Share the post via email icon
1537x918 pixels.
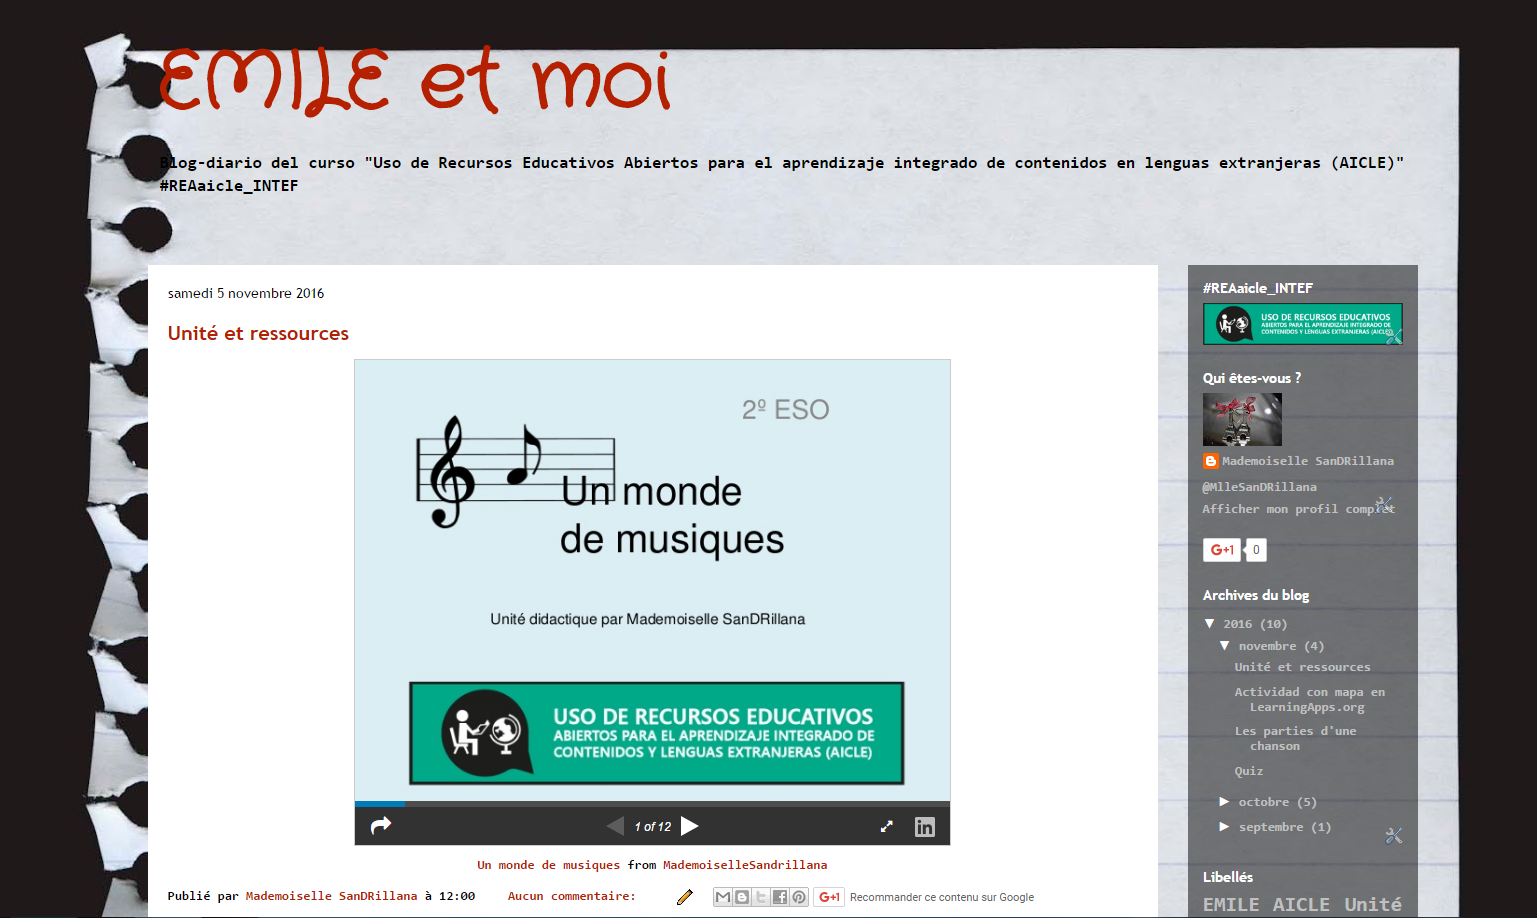coord(723,897)
